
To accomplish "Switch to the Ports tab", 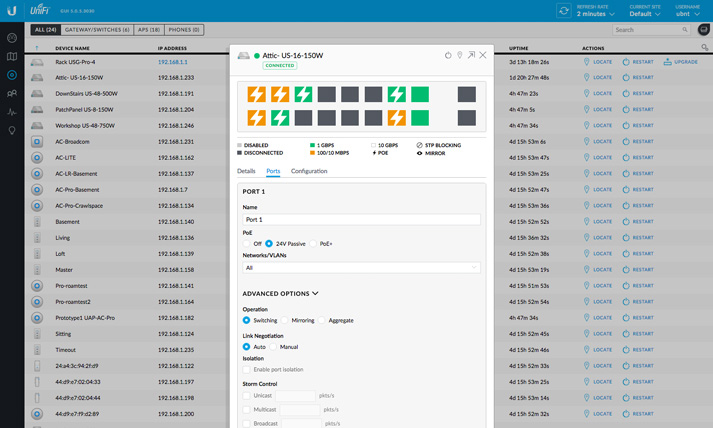I will click(273, 171).
